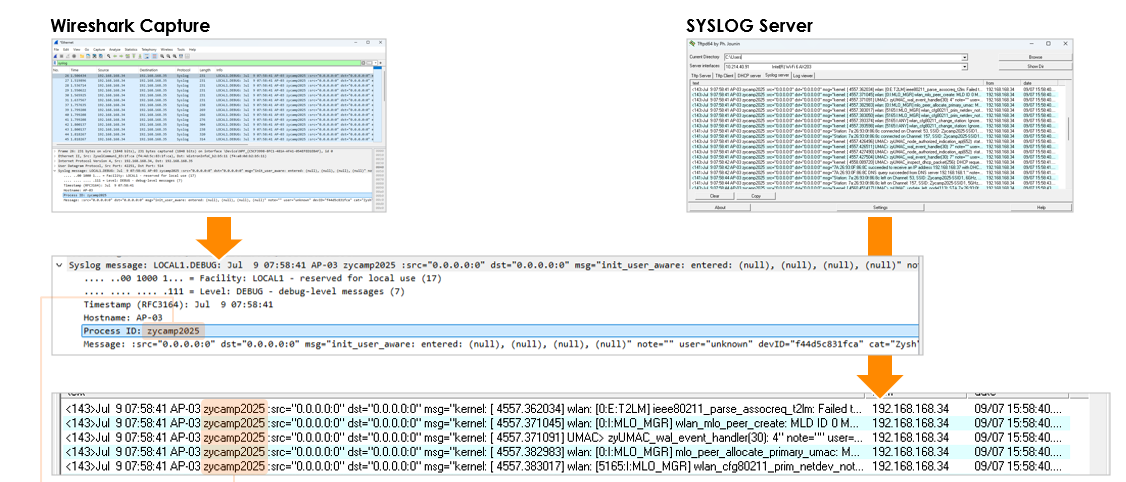This screenshot has height=482, width=1126.
Task: Click Wireshark's go forward arrow icon
Action: click(x=121, y=56)
